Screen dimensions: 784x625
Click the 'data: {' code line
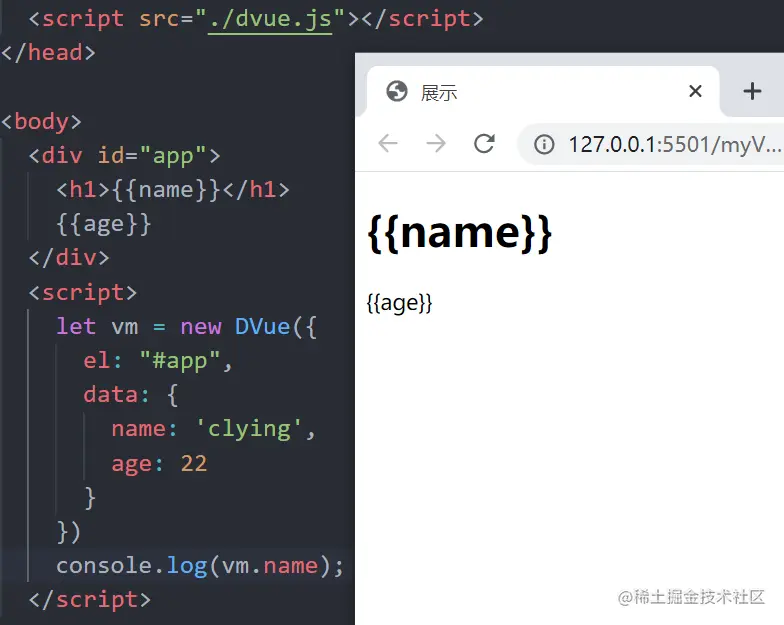130,395
